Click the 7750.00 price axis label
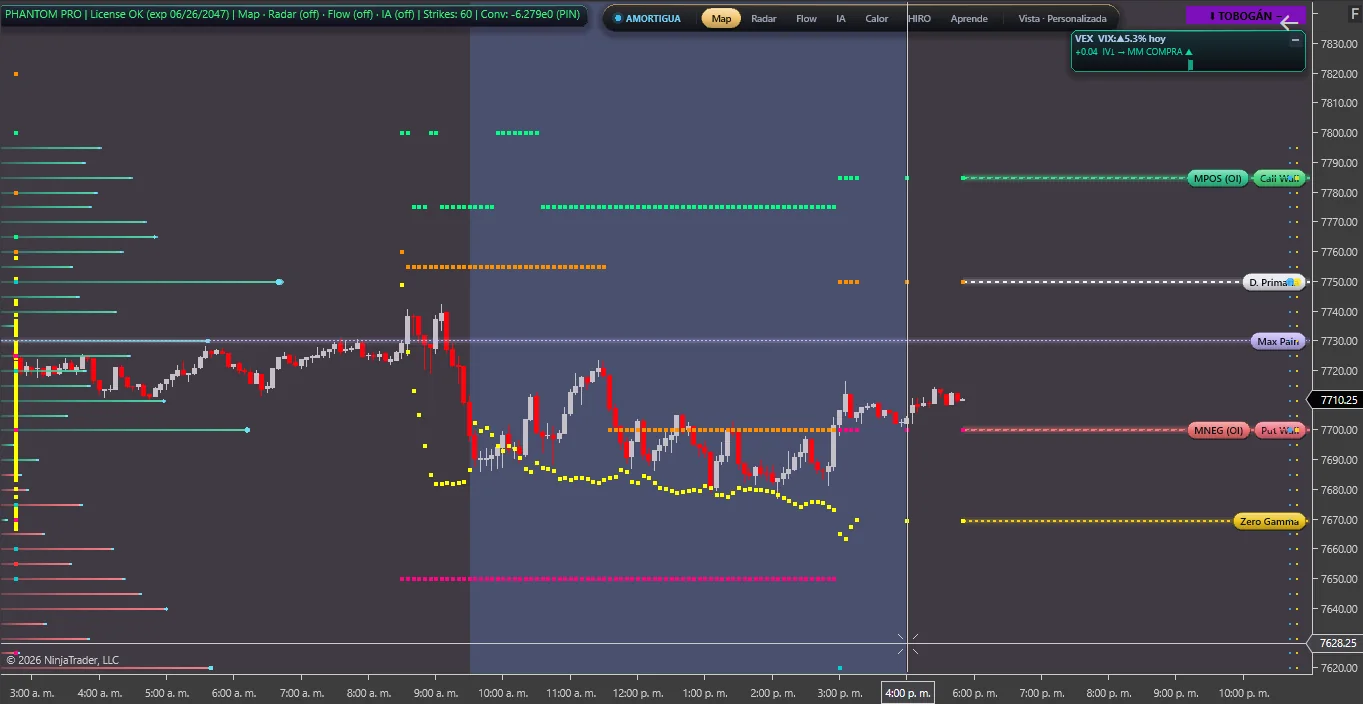The width and height of the screenshot is (1363, 704). pos(1341,282)
